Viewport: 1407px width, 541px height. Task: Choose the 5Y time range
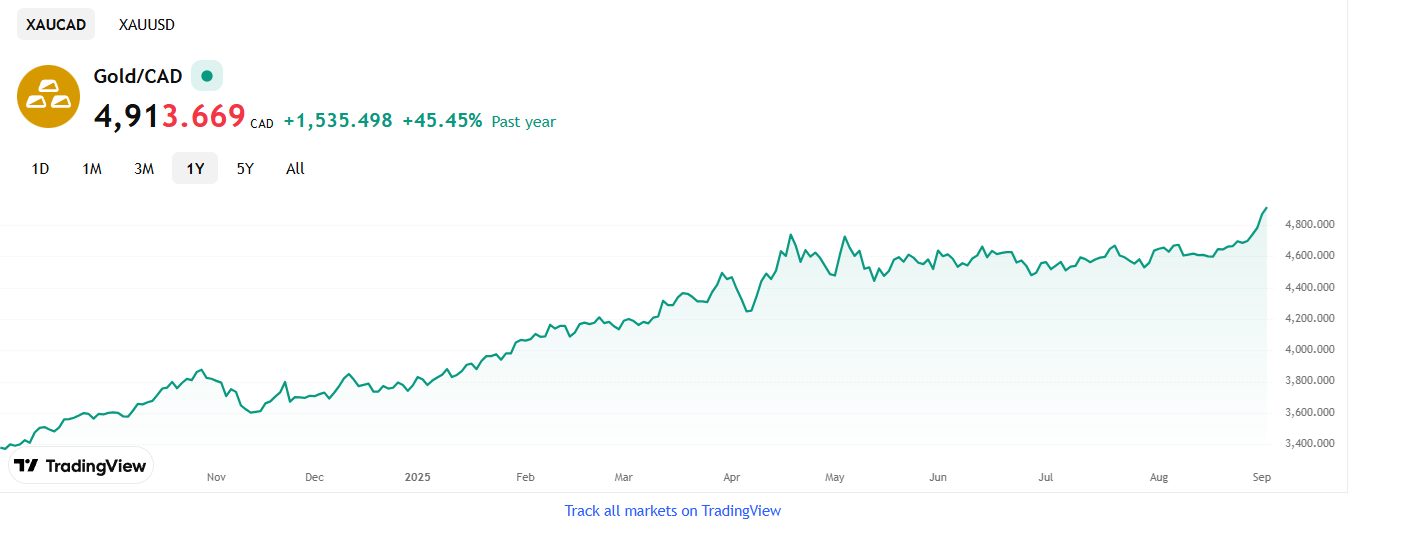pos(245,169)
